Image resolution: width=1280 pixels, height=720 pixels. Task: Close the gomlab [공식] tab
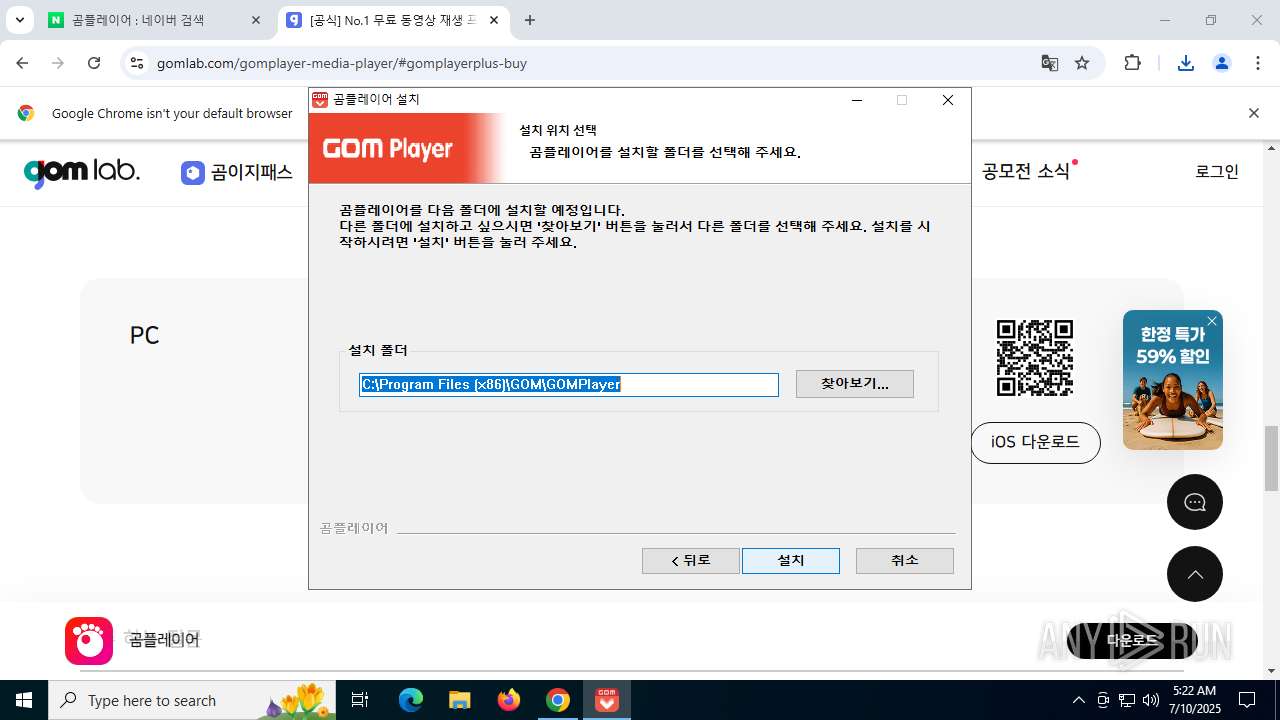pyautogui.click(x=493, y=20)
